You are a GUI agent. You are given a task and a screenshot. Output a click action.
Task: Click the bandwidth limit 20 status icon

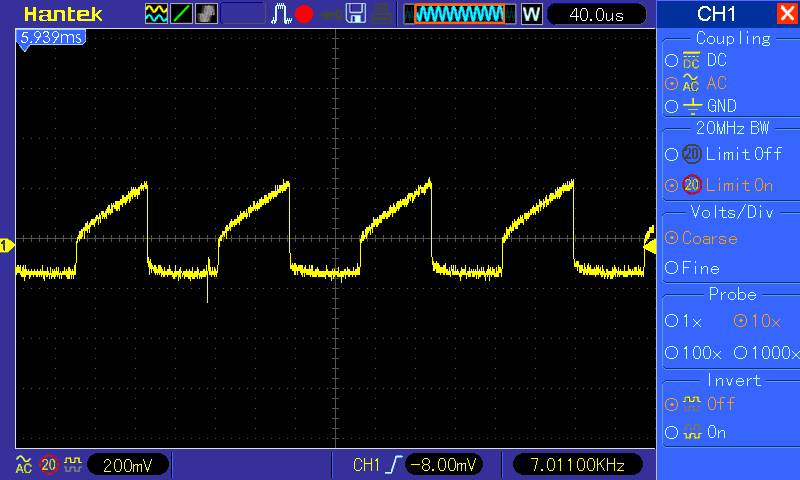tap(49, 465)
